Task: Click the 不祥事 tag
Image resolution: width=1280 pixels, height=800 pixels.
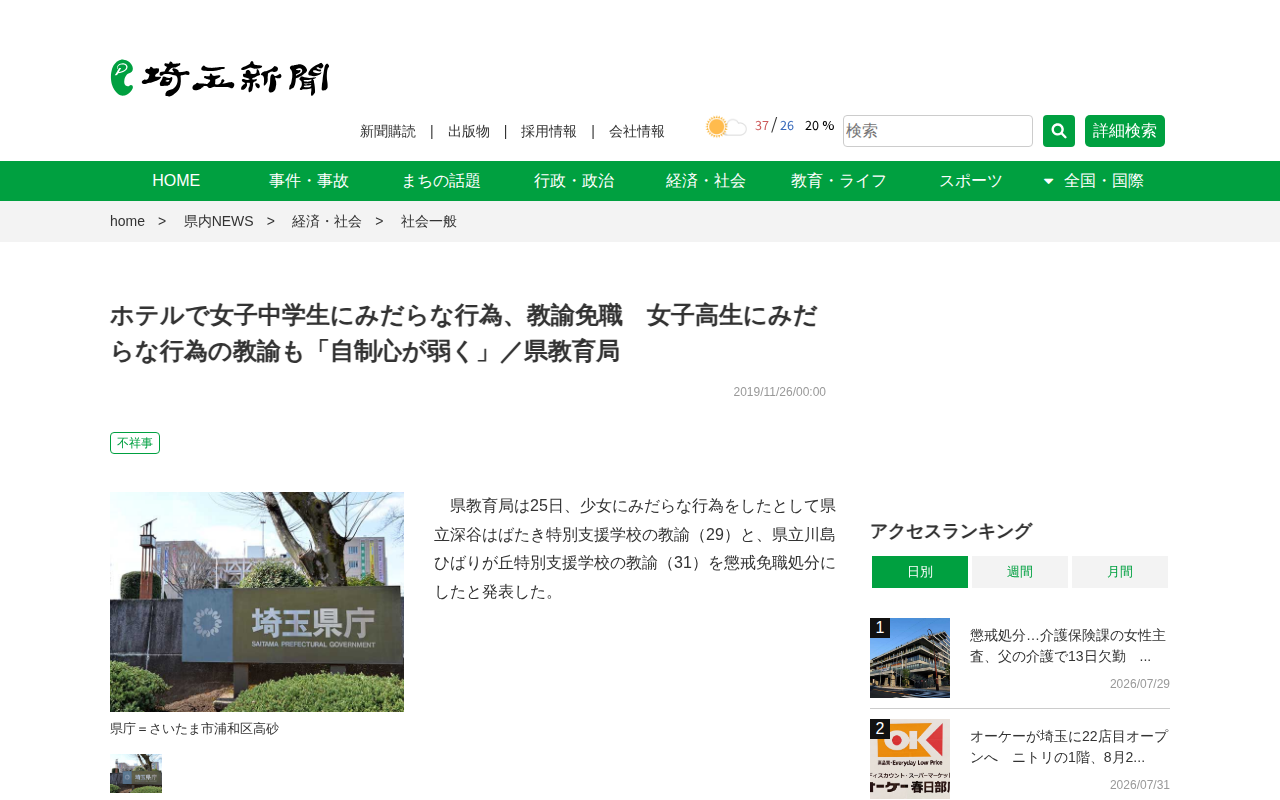Action: click(135, 443)
